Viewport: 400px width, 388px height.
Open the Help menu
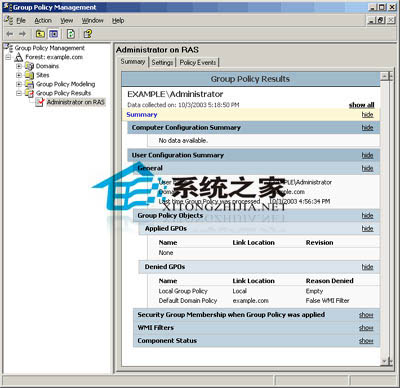(x=118, y=21)
